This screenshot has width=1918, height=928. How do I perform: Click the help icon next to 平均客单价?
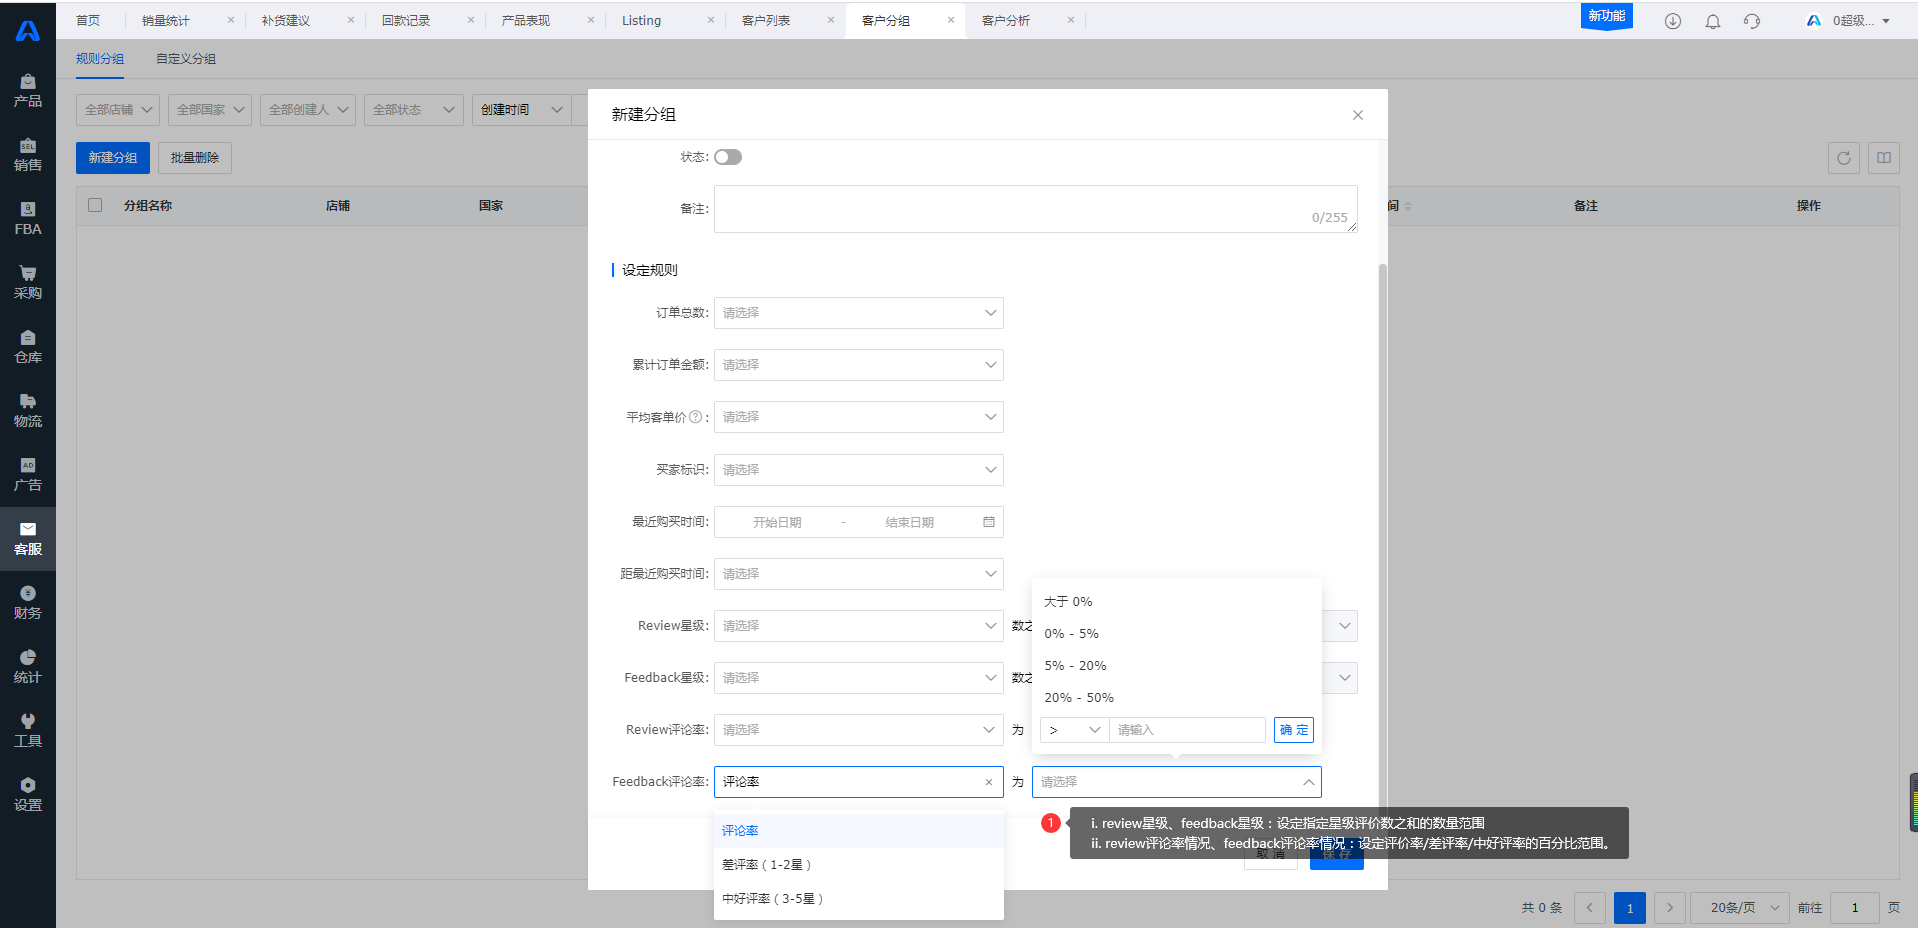pyautogui.click(x=696, y=417)
